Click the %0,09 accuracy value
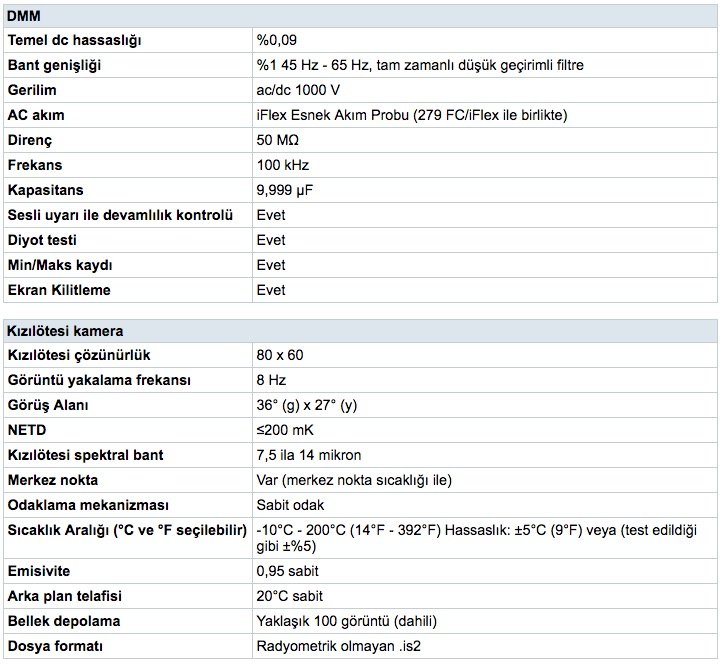723x666 pixels. [277, 40]
